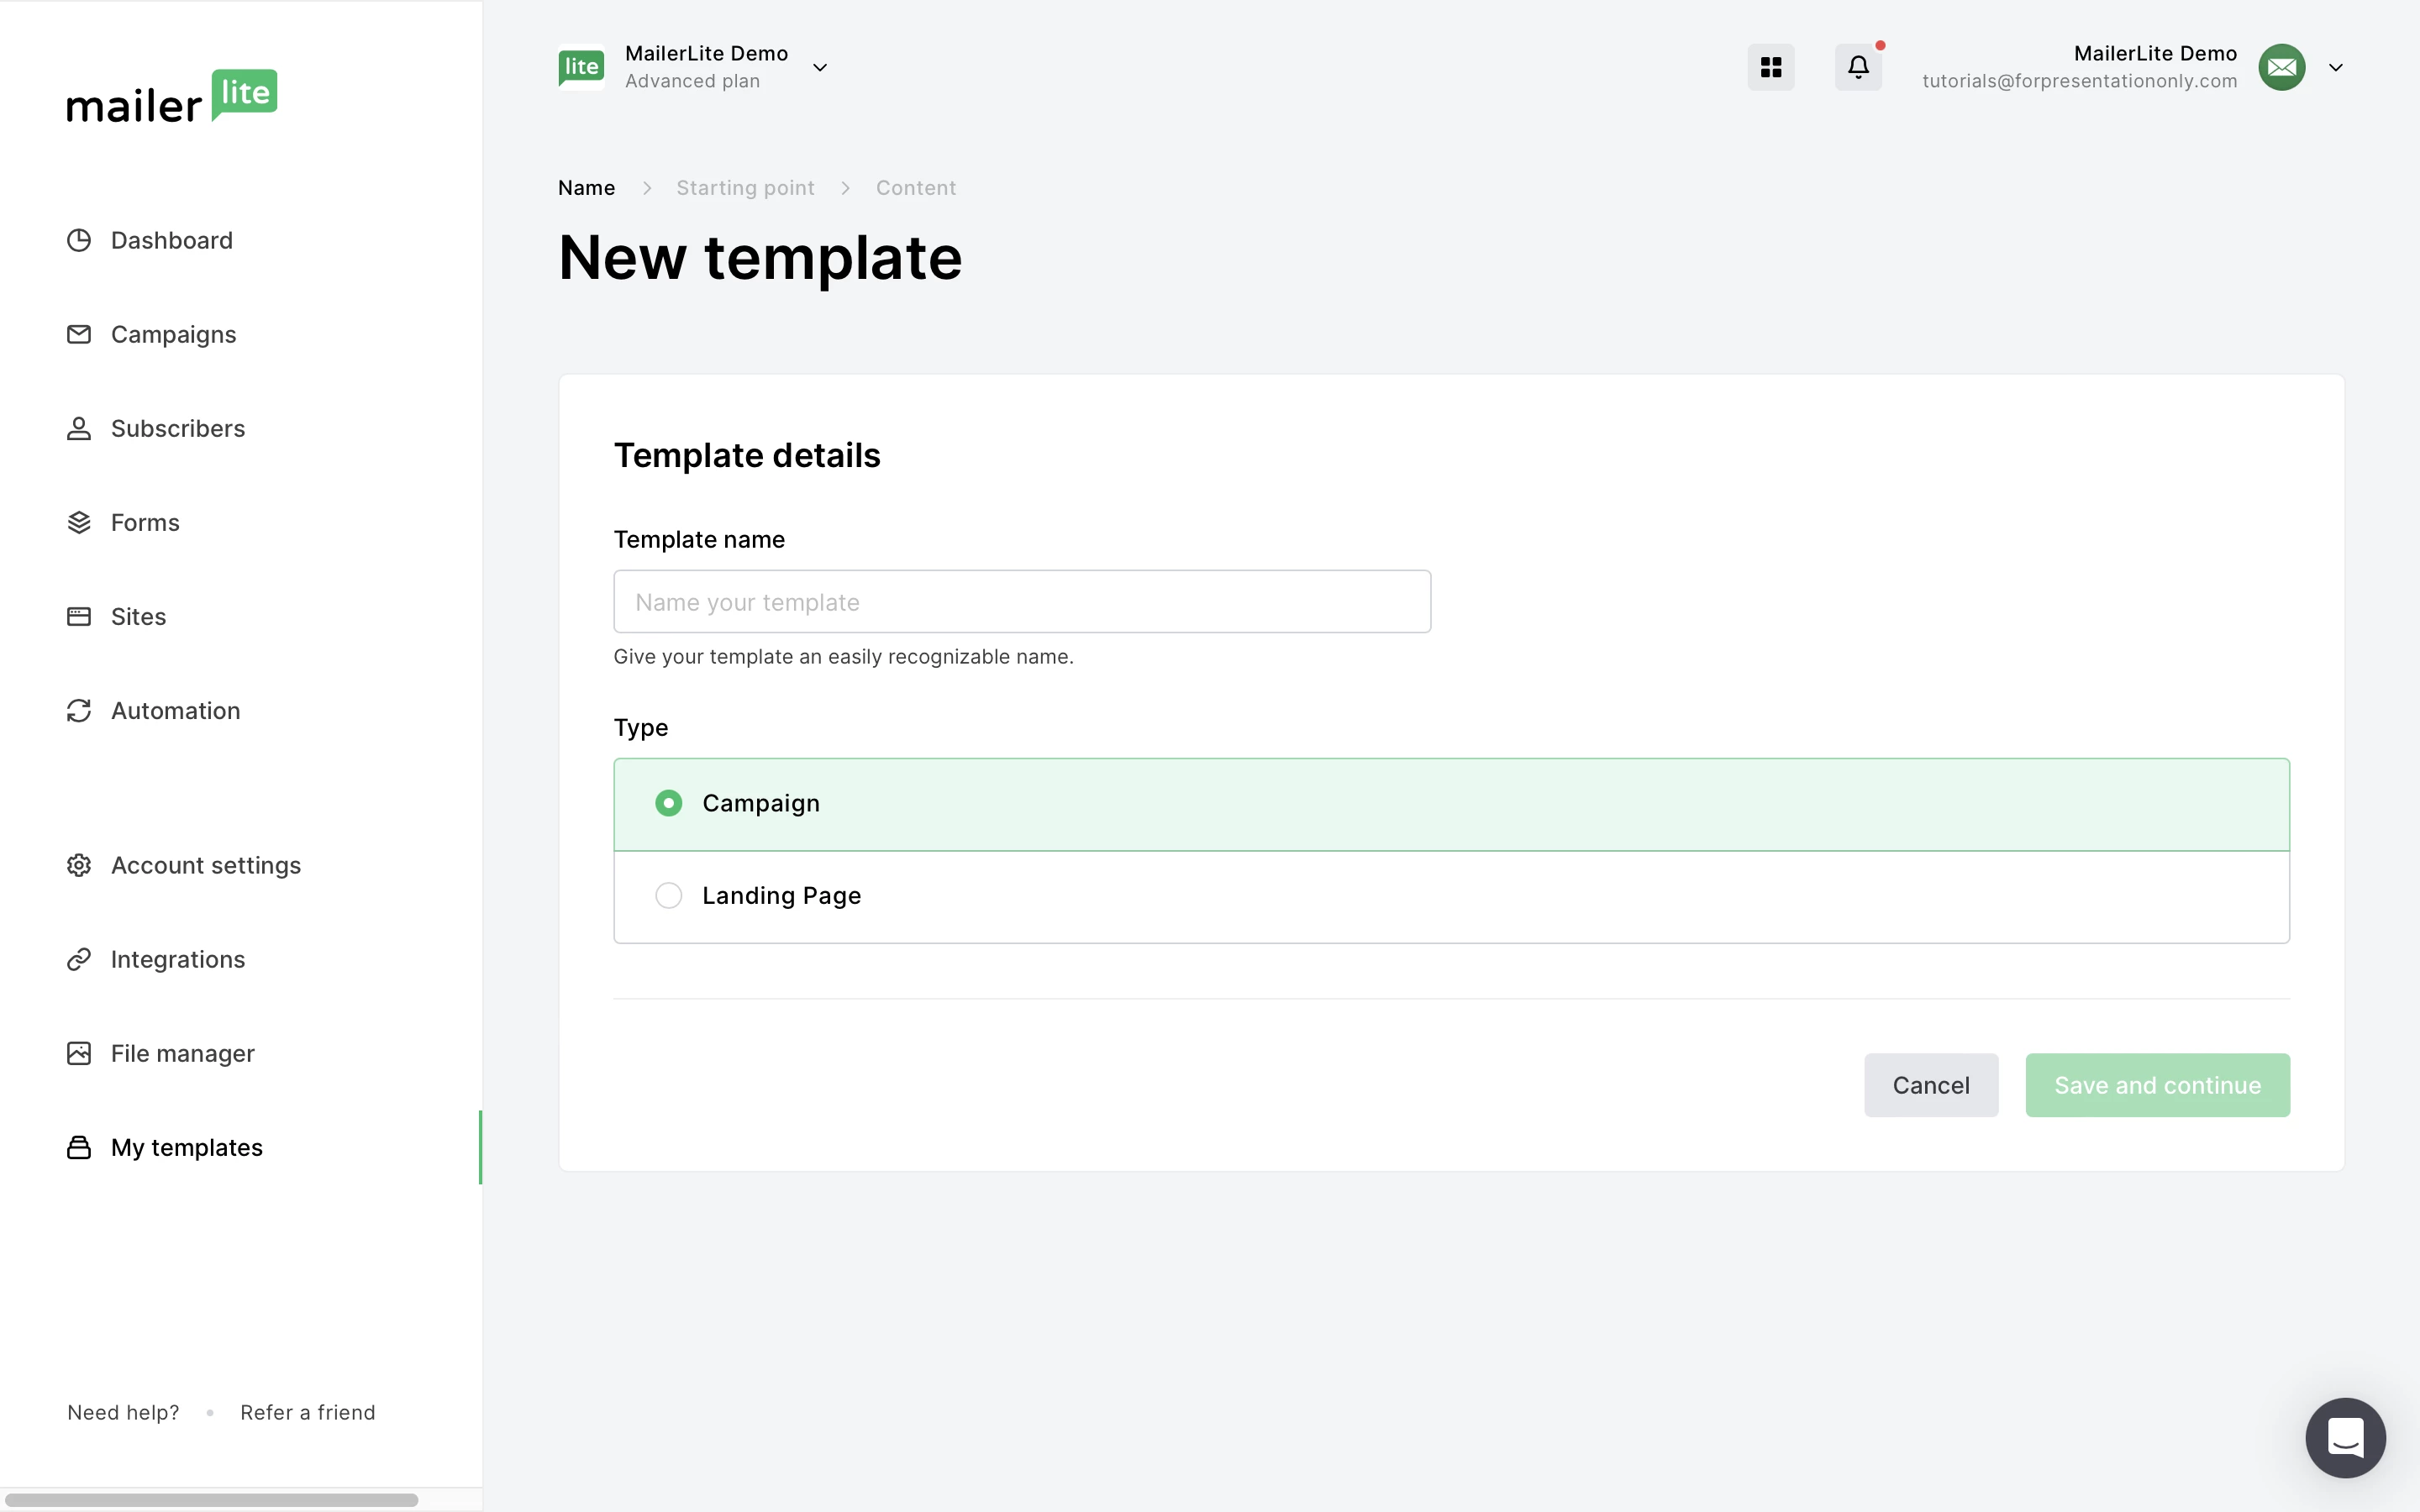Image resolution: width=2420 pixels, height=1512 pixels.
Task: Select the Campaign radio button
Action: (668, 803)
